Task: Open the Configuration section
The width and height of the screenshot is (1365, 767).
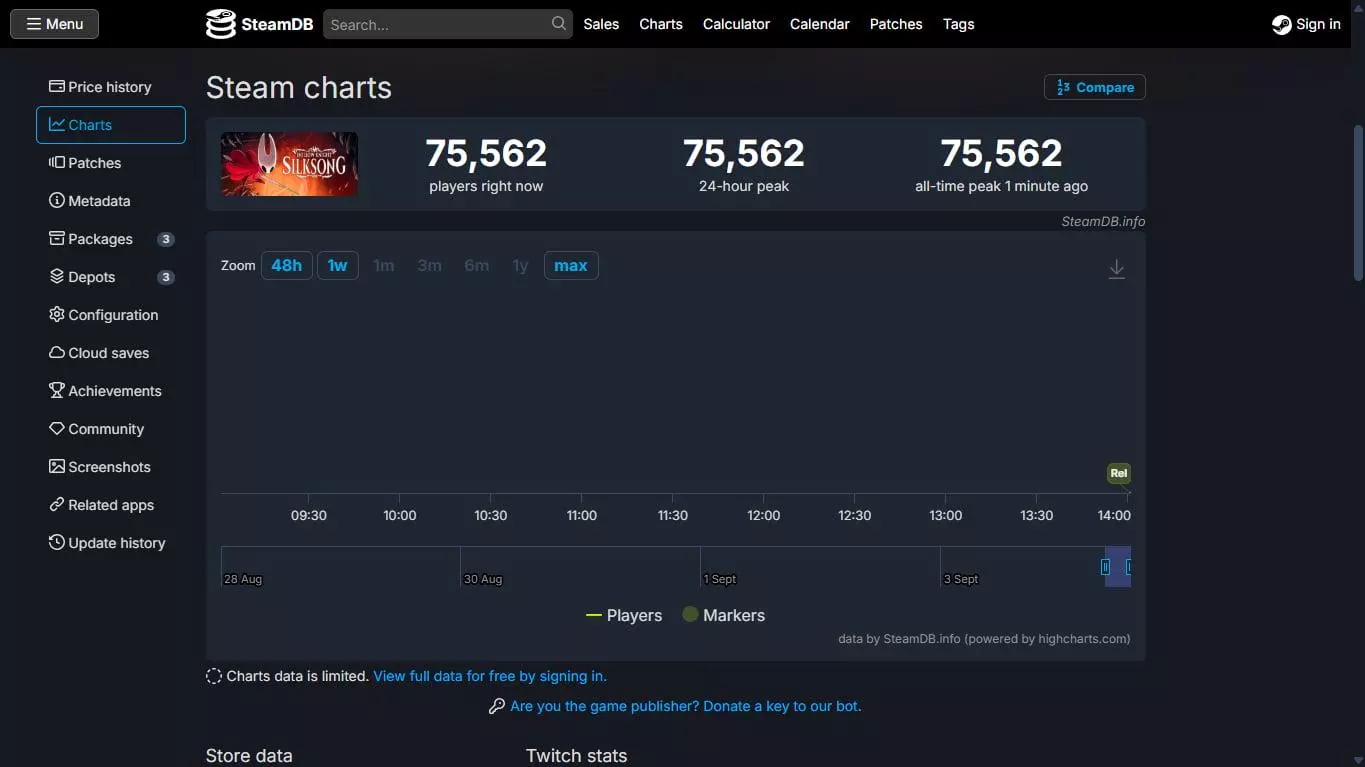Action: 111,315
